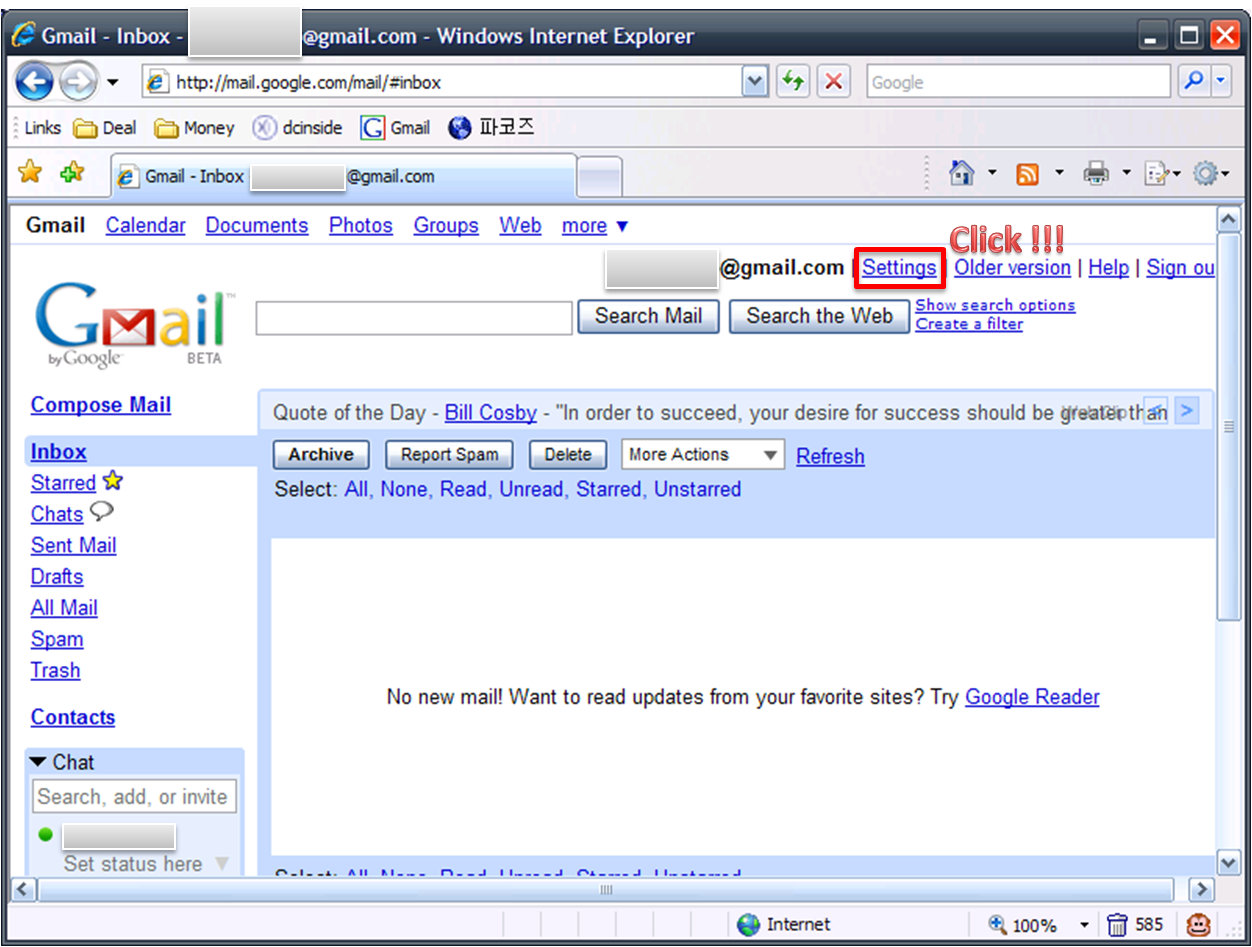This screenshot has width=1252, height=947.
Task: Open the Print options dropdown arrow
Action: click(1125, 174)
